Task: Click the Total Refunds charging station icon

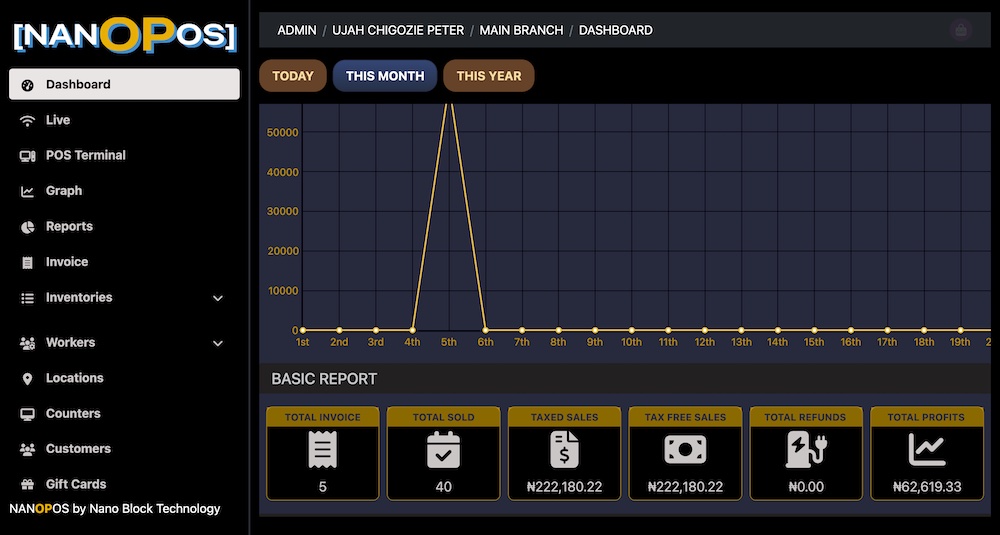Action: pyautogui.click(x=806, y=449)
